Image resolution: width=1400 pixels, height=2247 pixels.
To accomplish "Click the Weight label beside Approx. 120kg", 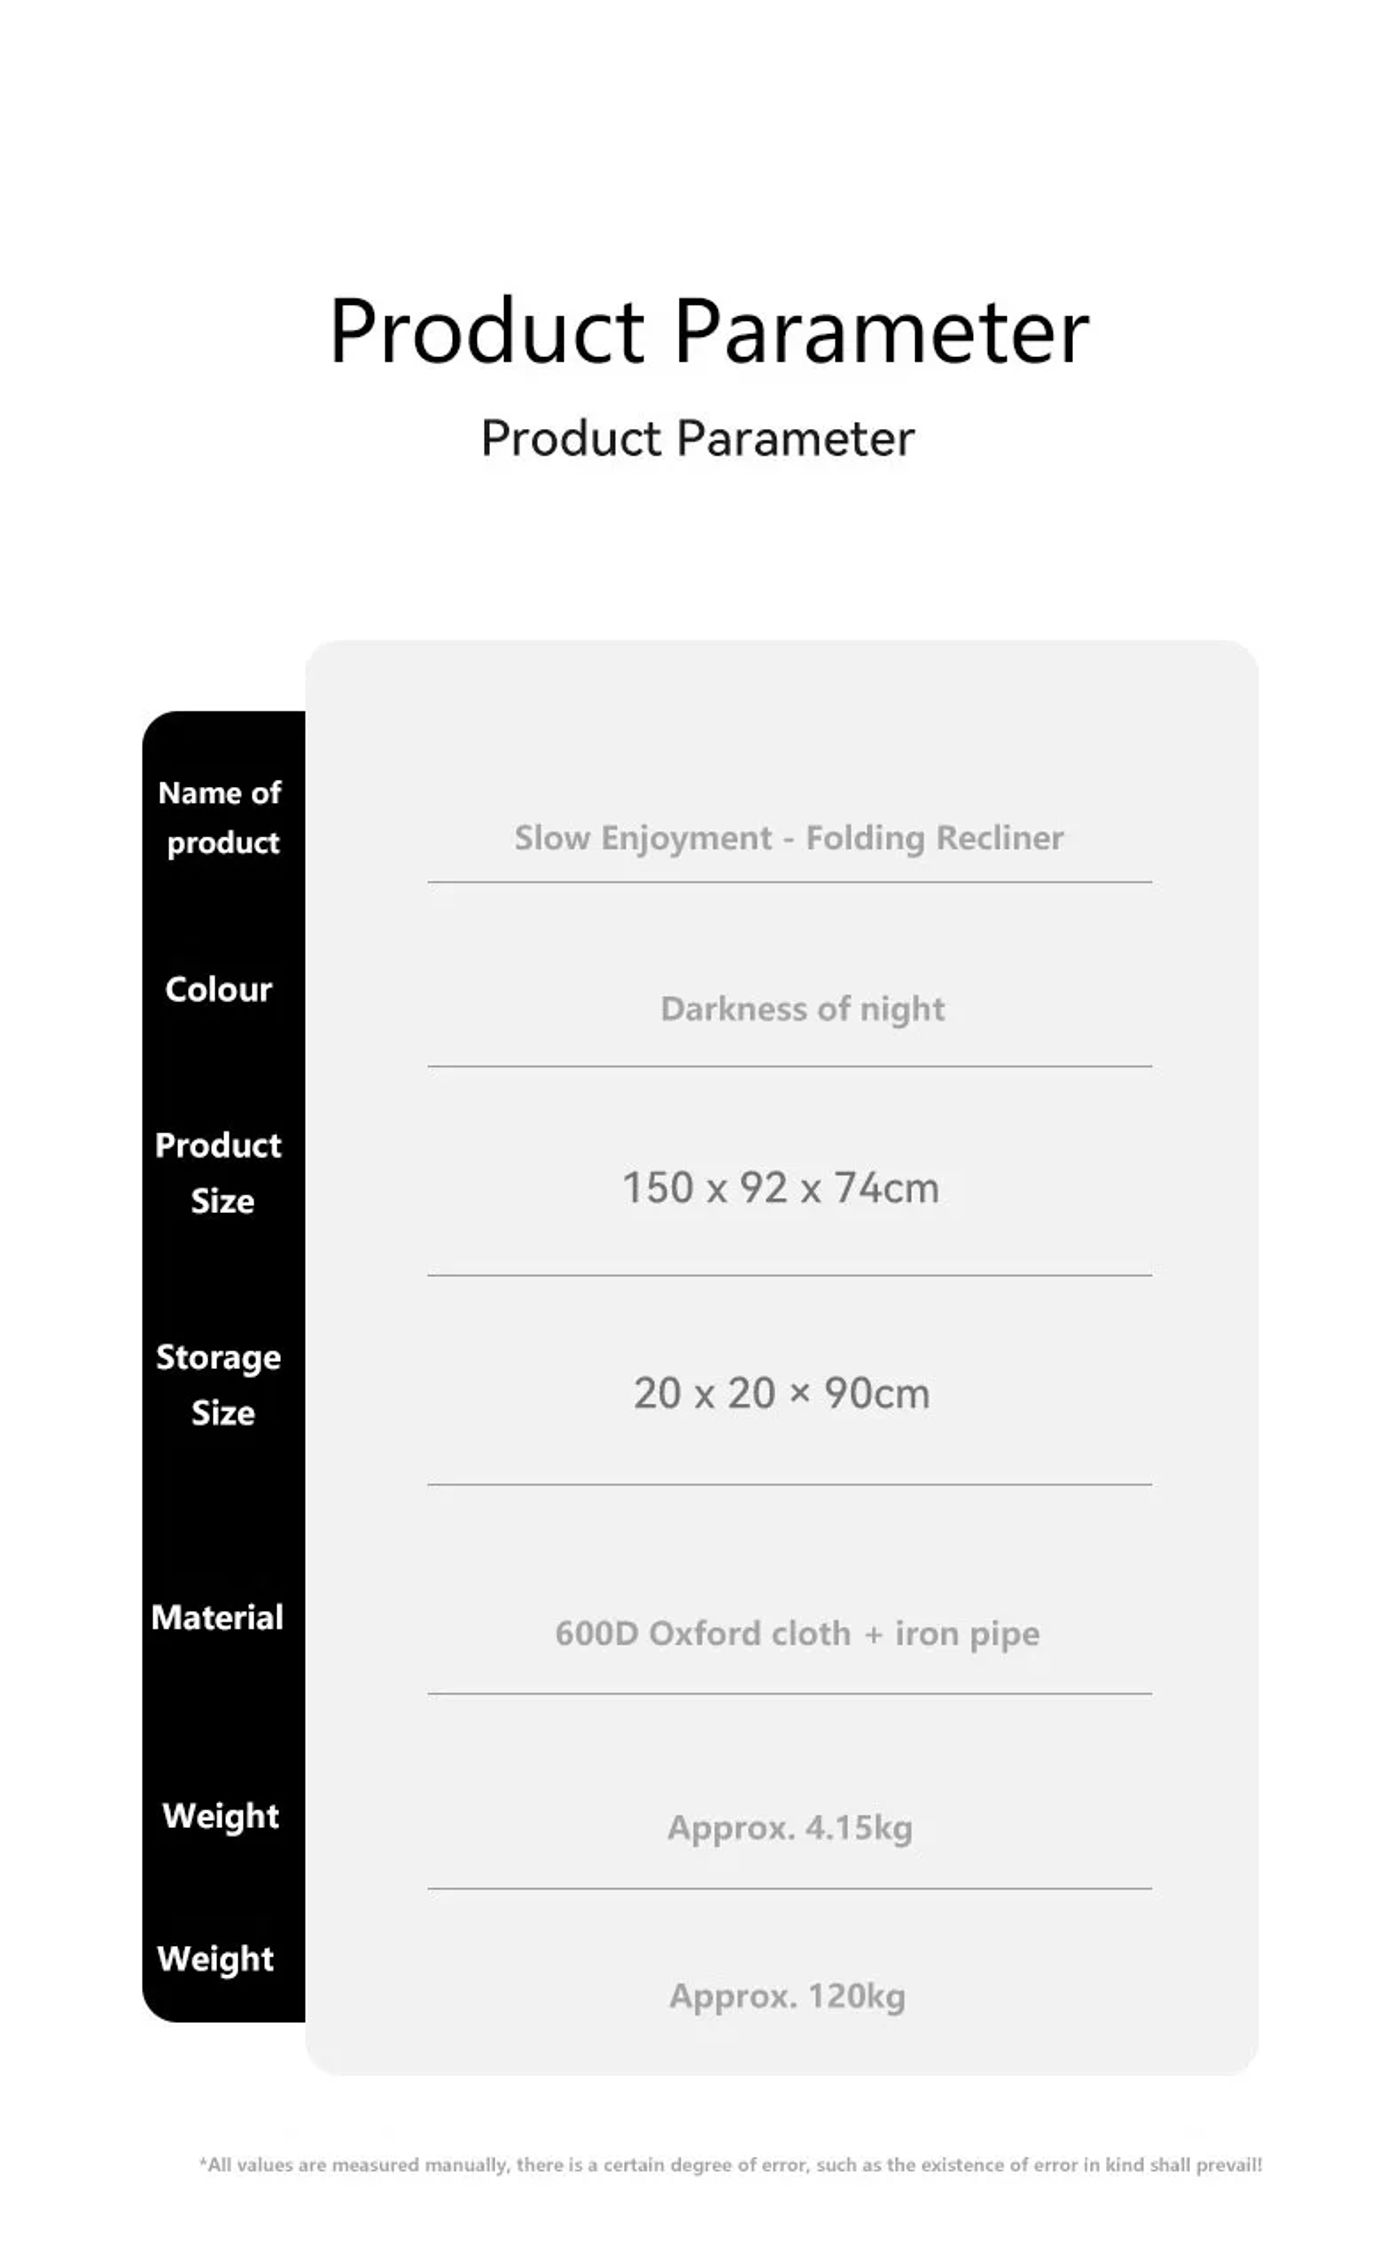I will pos(215,1957).
